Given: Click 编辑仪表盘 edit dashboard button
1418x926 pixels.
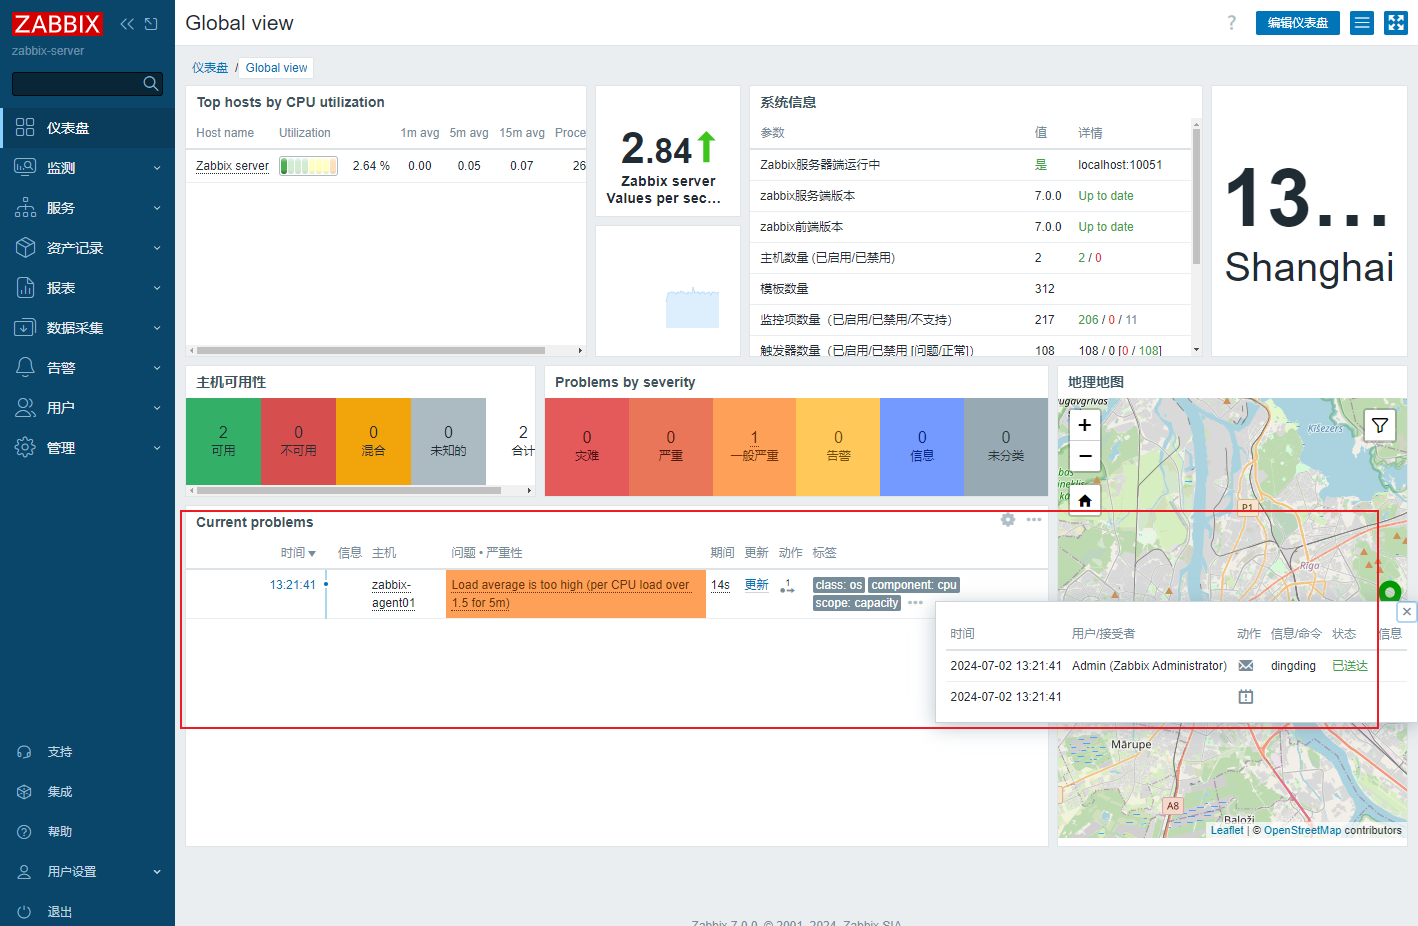Looking at the screenshot, I should coord(1298,23).
